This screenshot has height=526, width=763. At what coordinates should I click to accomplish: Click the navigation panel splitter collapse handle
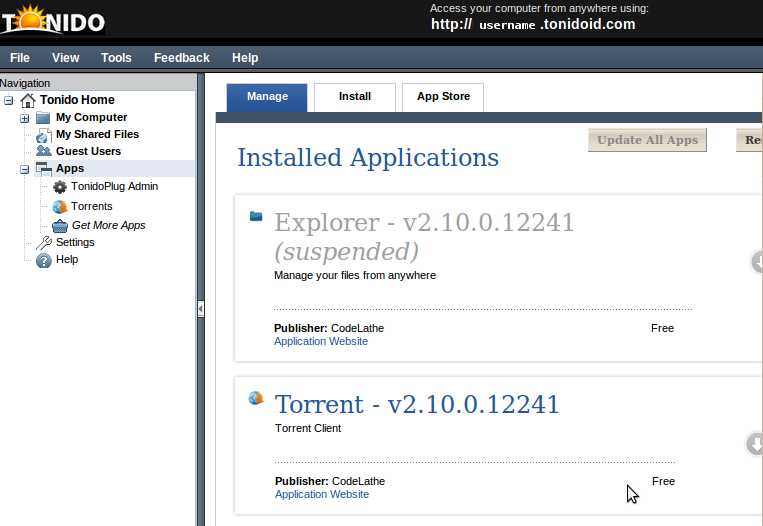pos(200,309)
